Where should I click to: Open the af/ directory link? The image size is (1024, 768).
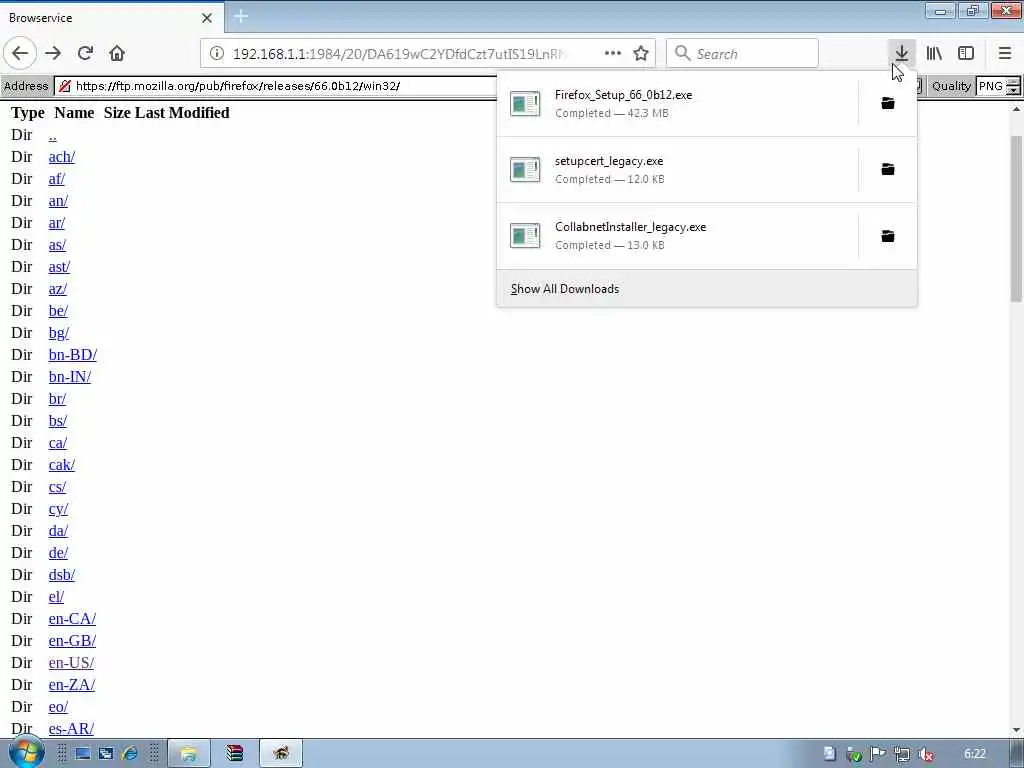(57, 179)
